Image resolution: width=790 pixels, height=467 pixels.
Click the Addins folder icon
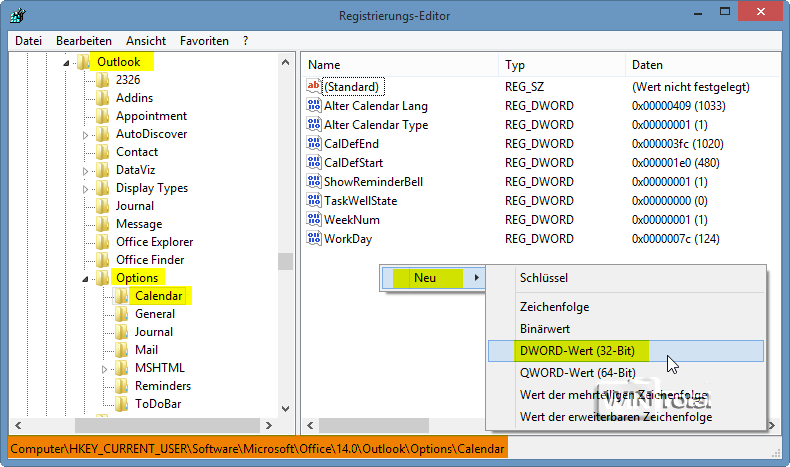pyautogui.click(x=102, y=98)
